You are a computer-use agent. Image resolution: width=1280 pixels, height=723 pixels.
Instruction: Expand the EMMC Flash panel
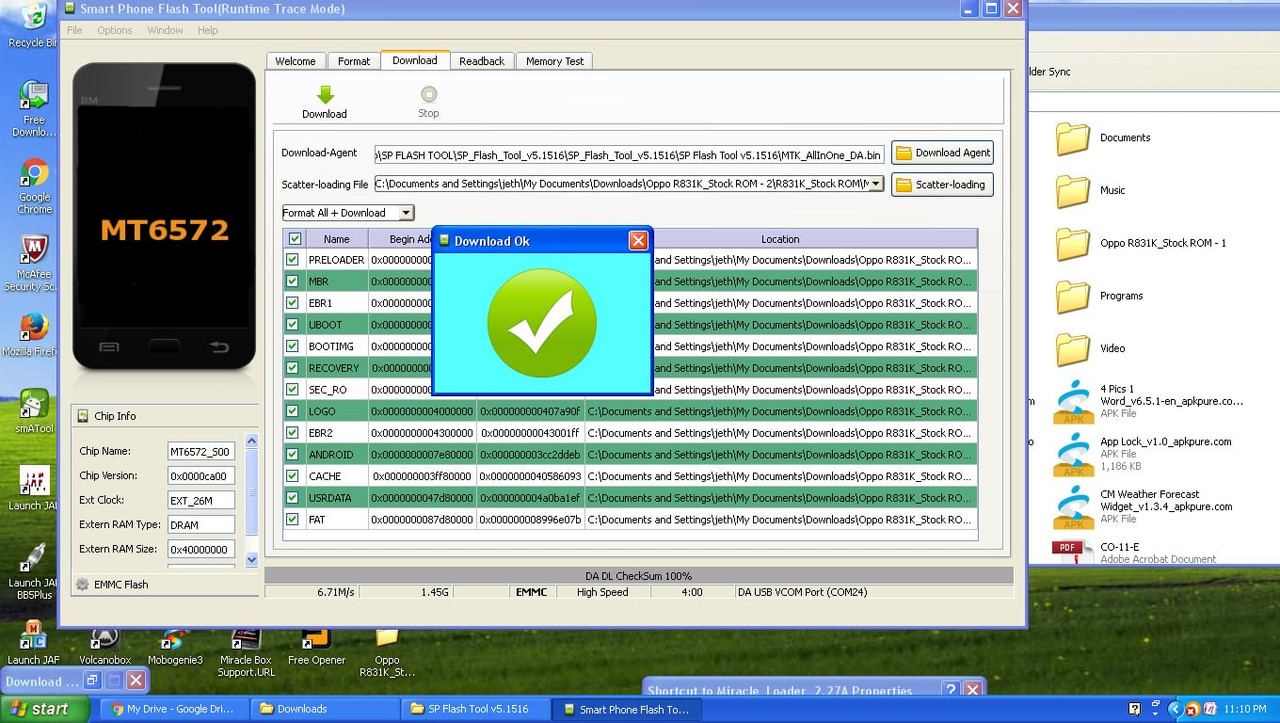tap(165, 585)
